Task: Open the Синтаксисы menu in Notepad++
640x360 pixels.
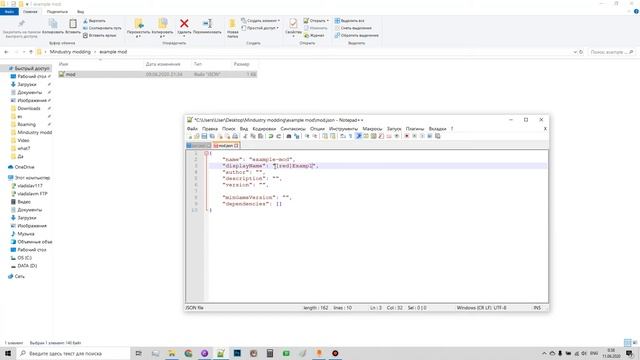Action: [293, 129]
